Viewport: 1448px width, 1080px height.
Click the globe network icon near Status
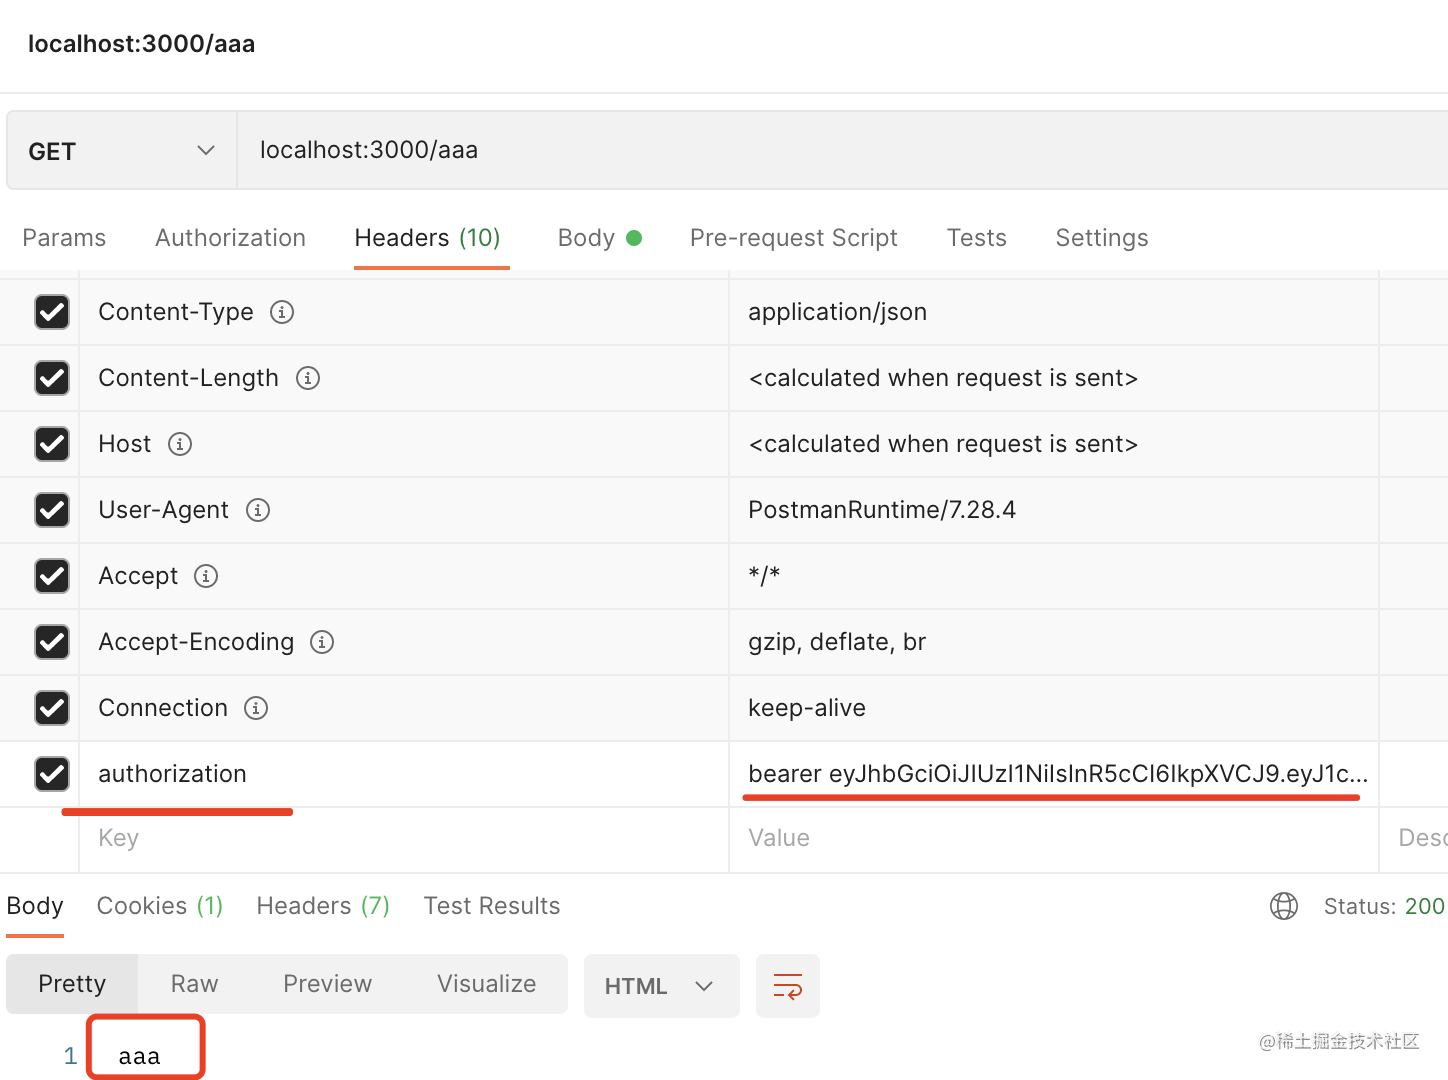point(1283,906)
